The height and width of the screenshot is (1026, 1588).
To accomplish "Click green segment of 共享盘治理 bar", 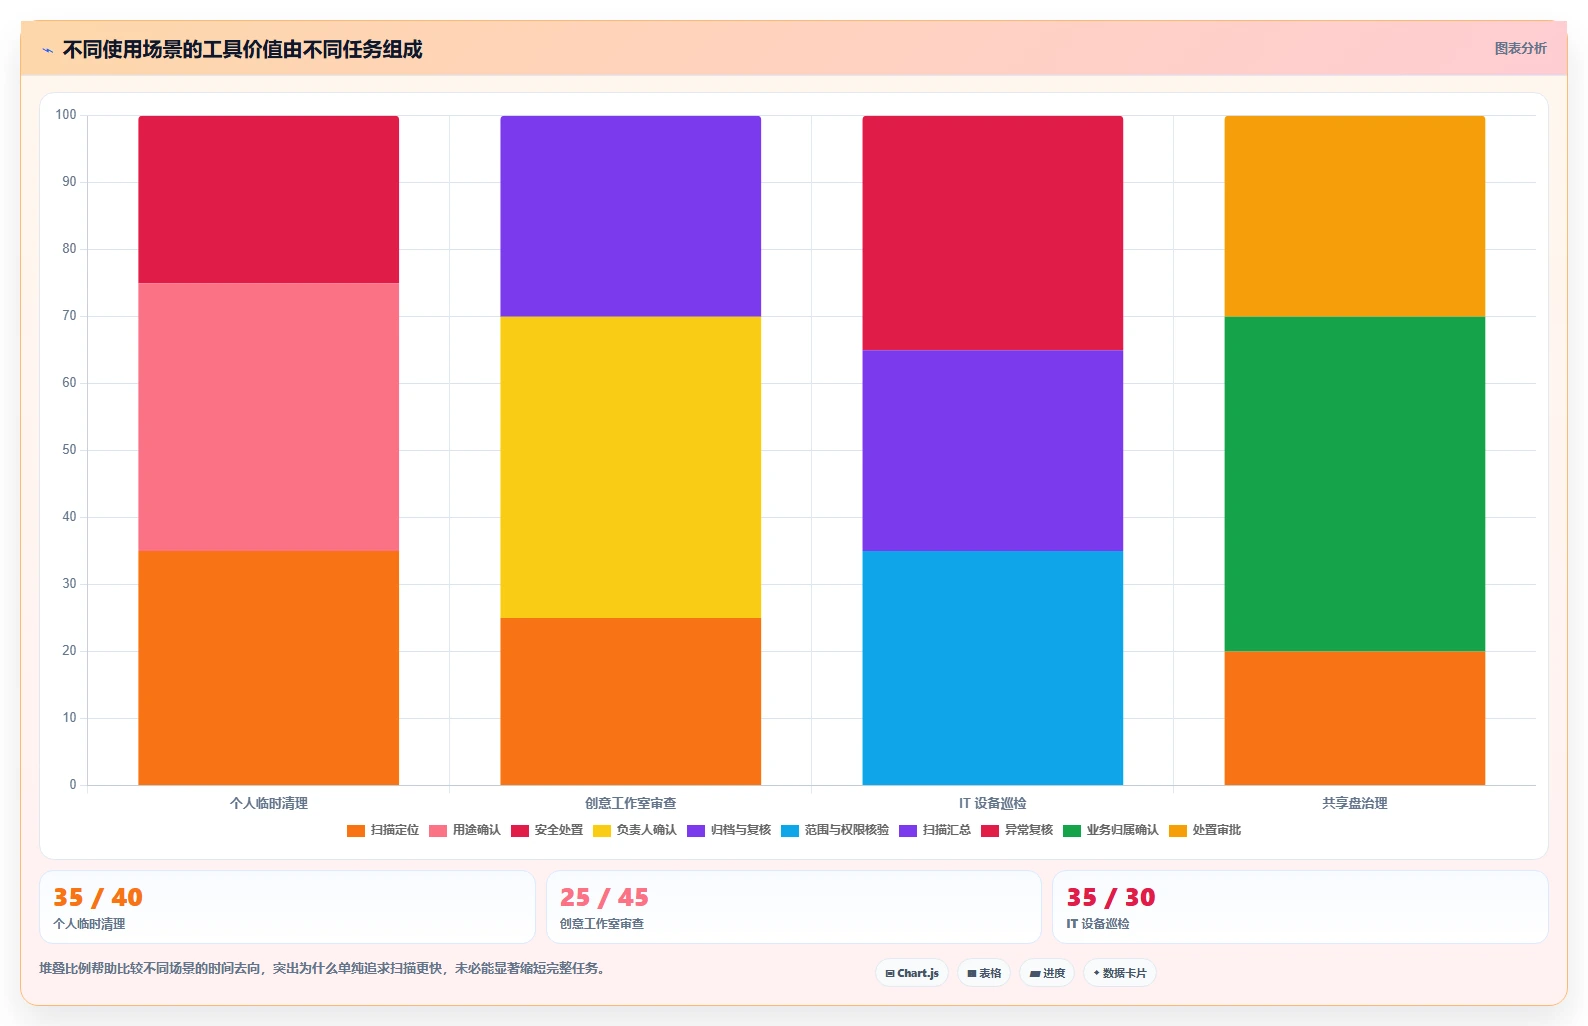I will (1354, 484).
